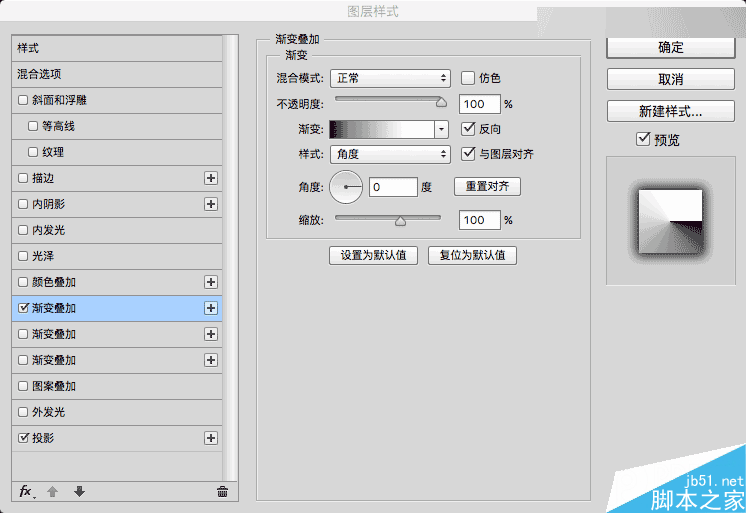Click the 确定 button
Image resolution: width=746 pixels, height=513 pixels.
[x=671, y=48]
